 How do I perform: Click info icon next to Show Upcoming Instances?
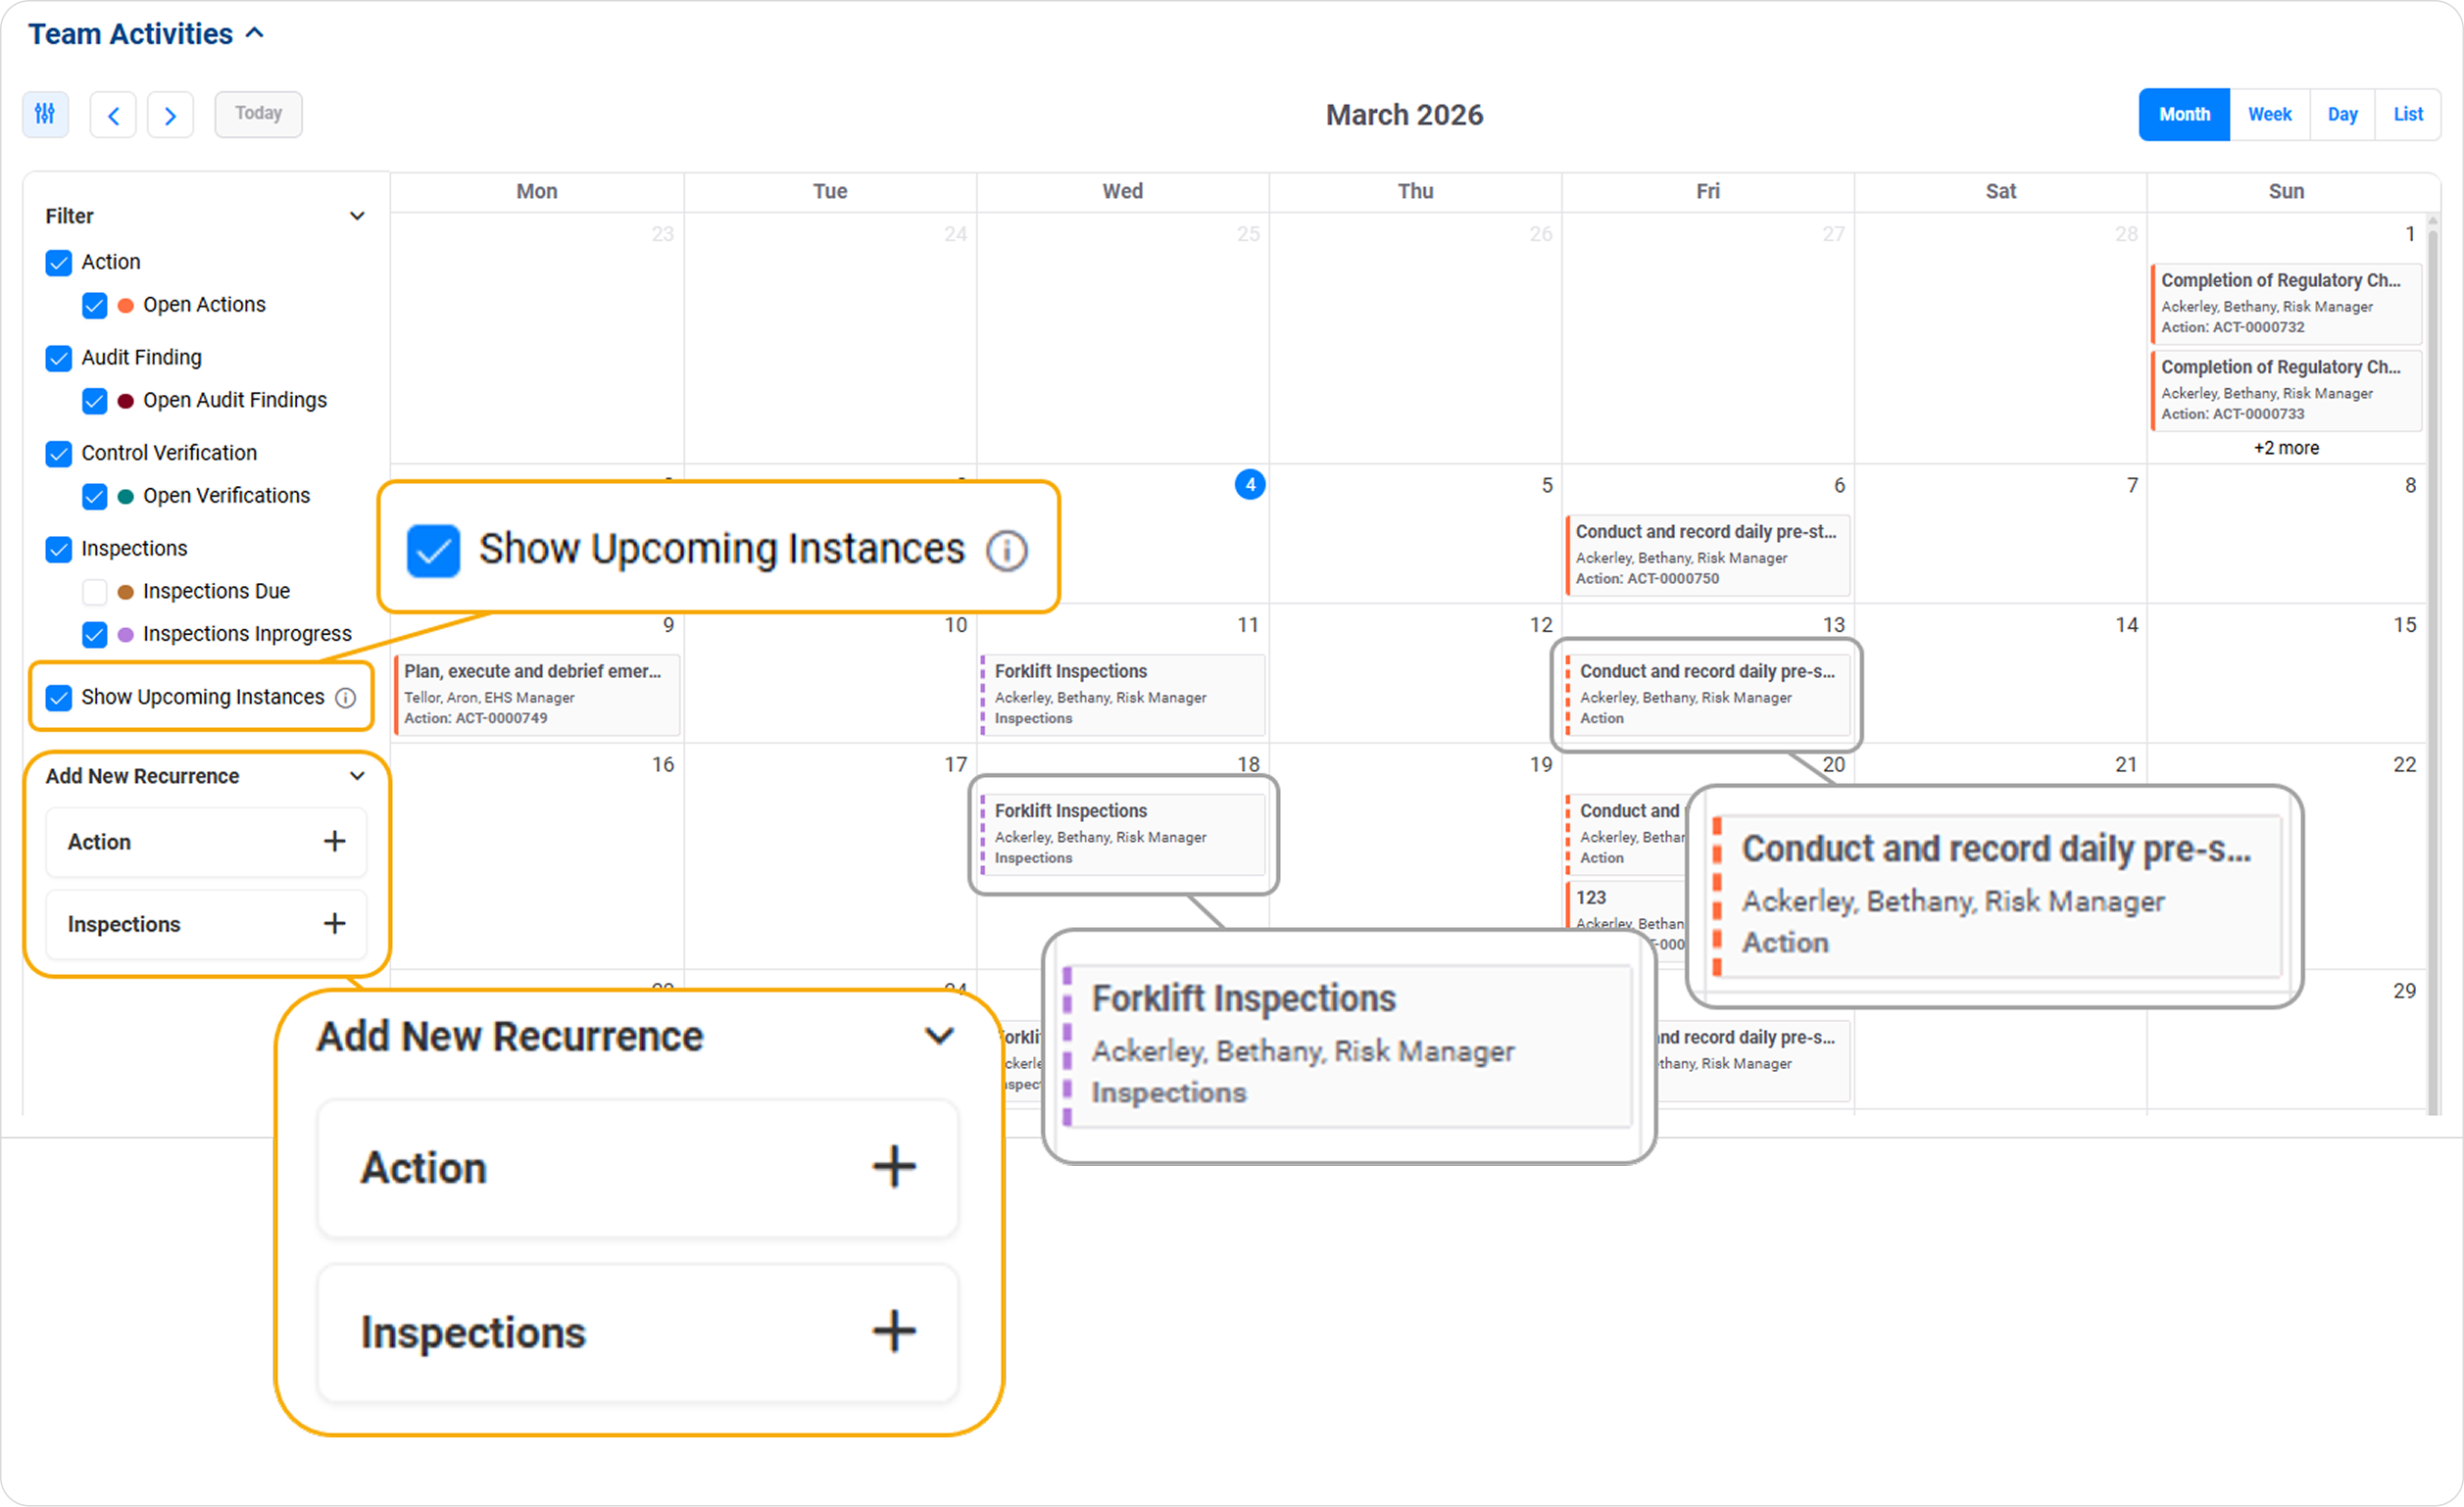point(345,698)
